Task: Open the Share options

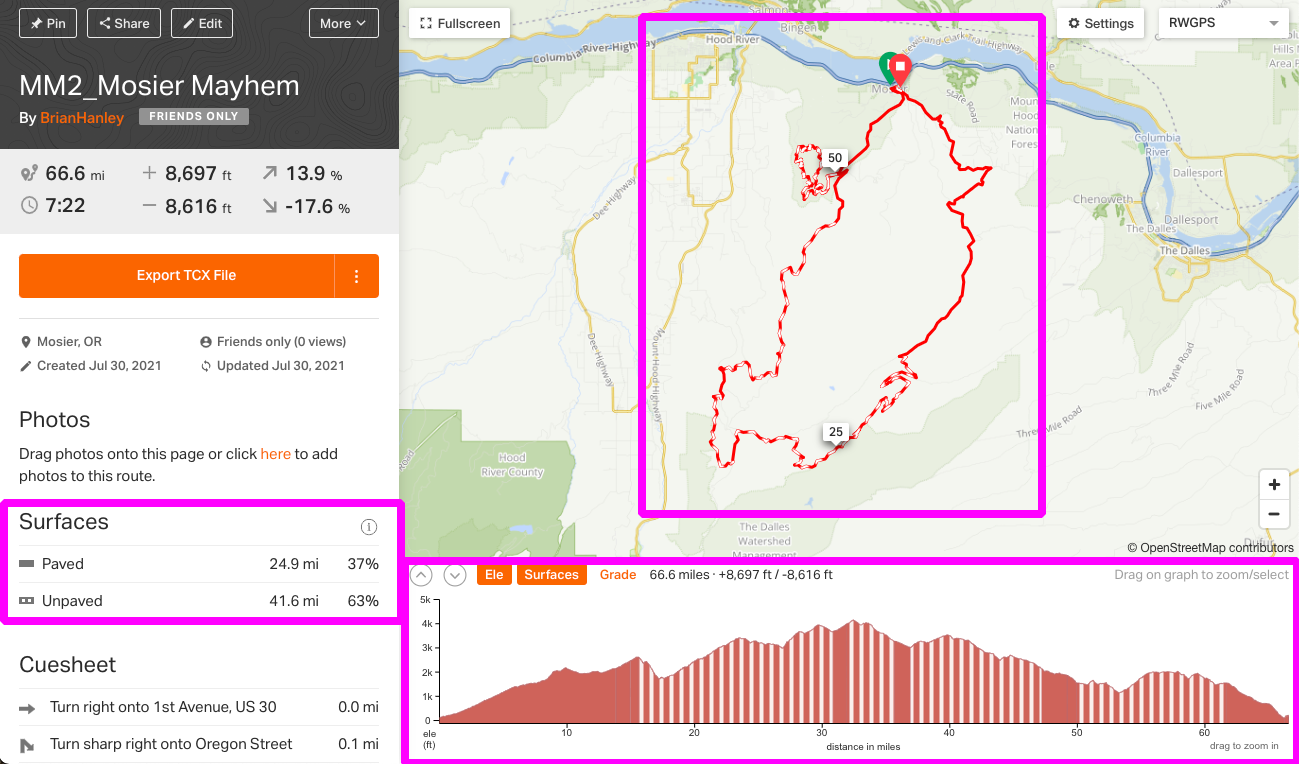Action: [x=124, y=23]
